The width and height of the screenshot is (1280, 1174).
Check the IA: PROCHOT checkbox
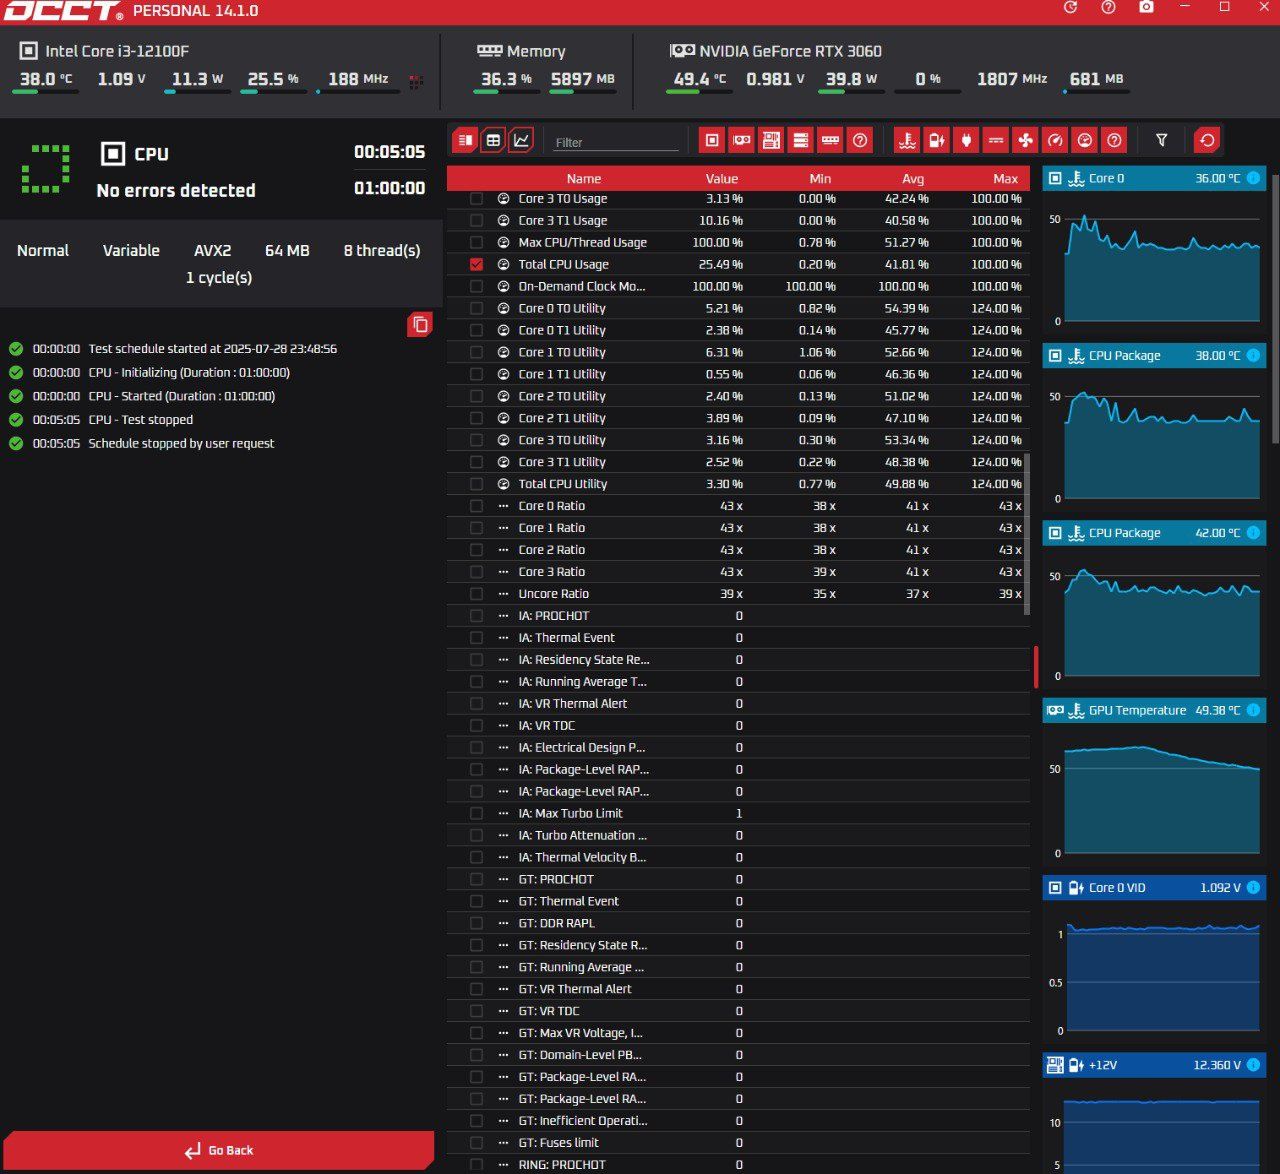tap(476, 616)
